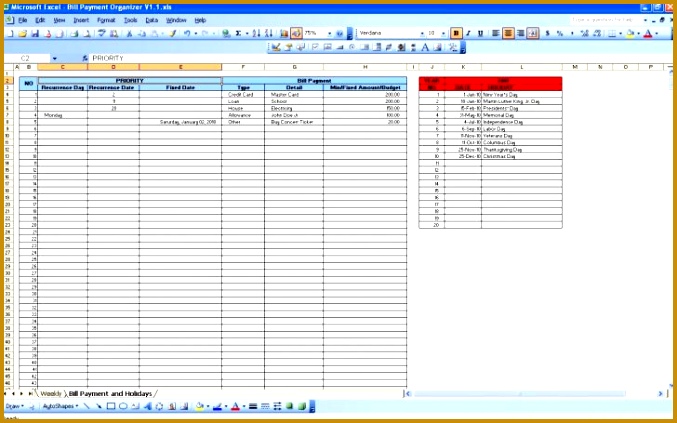This screenshot has height=423, width=677.
Task: Open the font size dropdown
Action: pyautogui.click(x=443, y=33)
